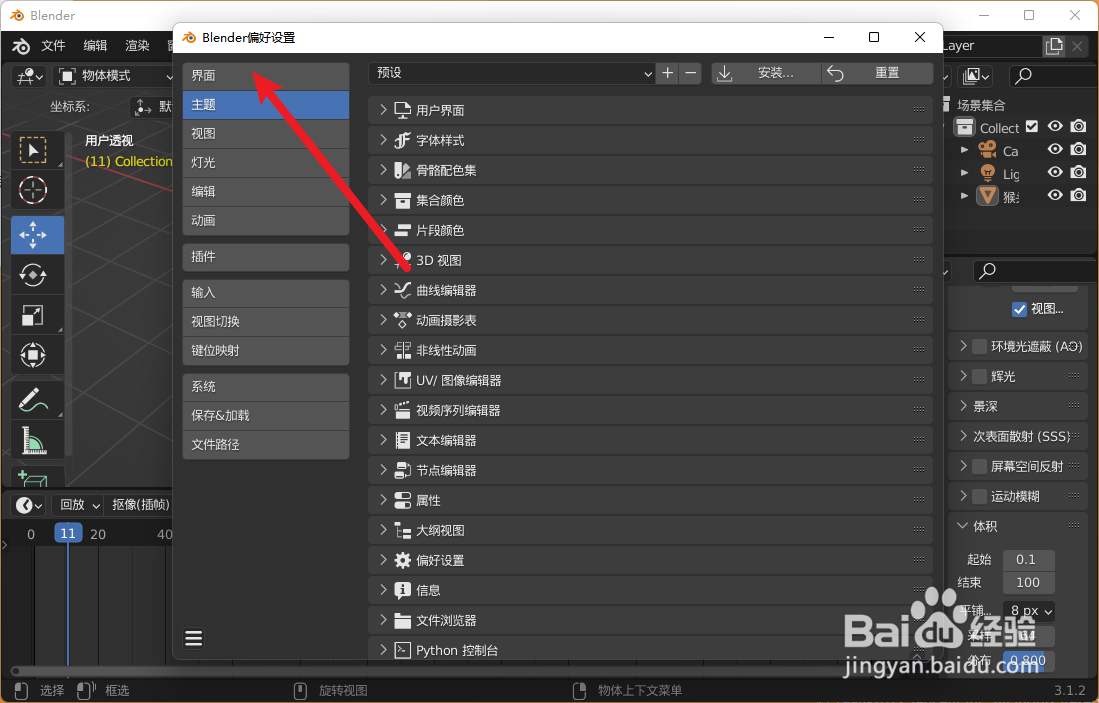Viewport: 1099px width, 703px height.
Task: Select the 3D Cursor tool
Action: pos(33,190)
